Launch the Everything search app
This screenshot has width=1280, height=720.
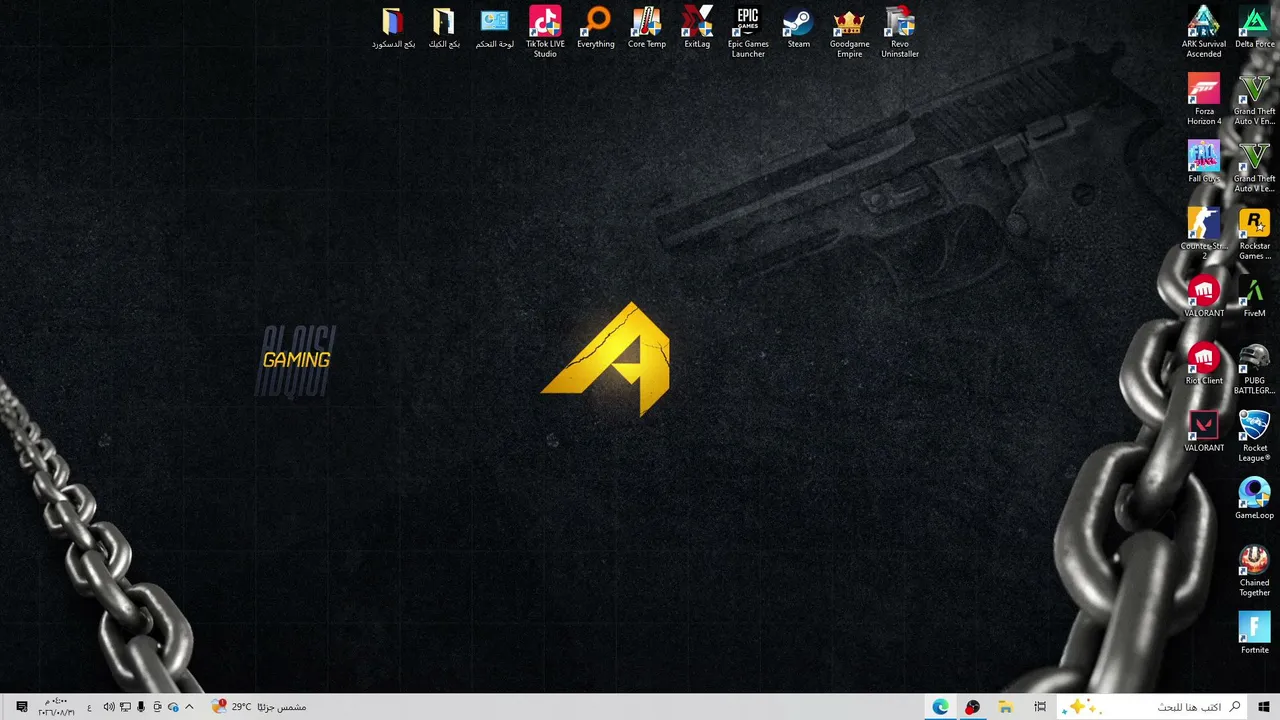(x=596, y=28)
